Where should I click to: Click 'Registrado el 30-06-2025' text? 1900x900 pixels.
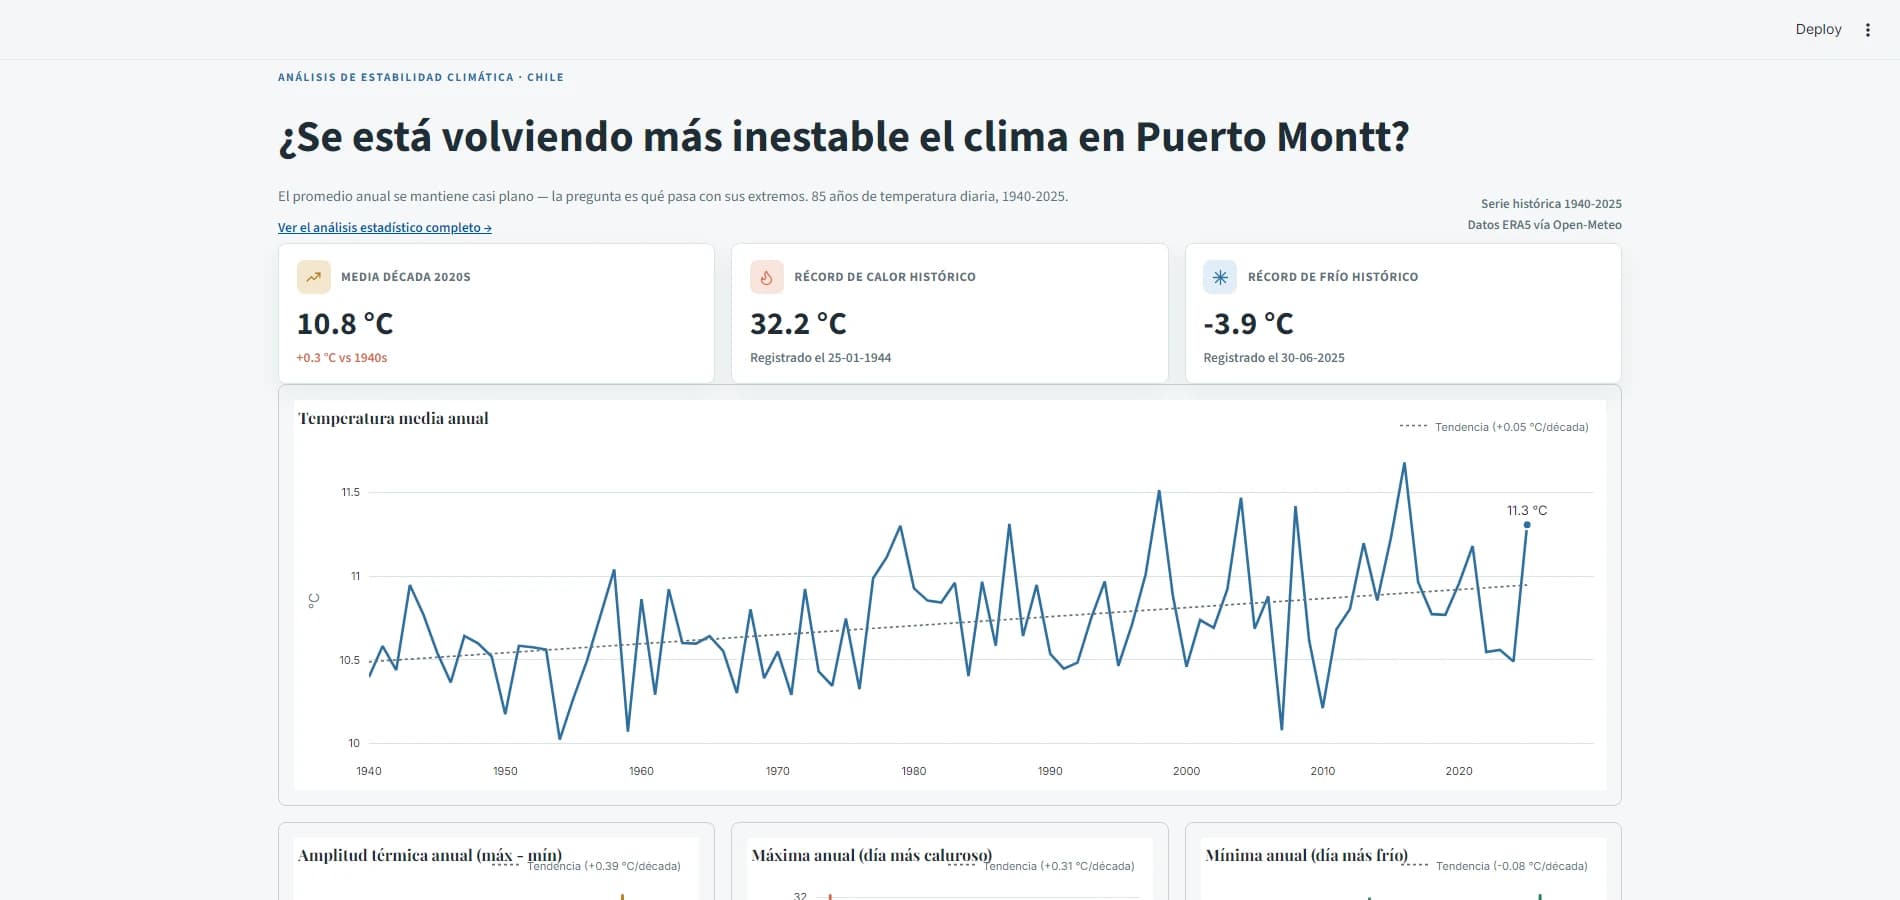click(1274, 358)
